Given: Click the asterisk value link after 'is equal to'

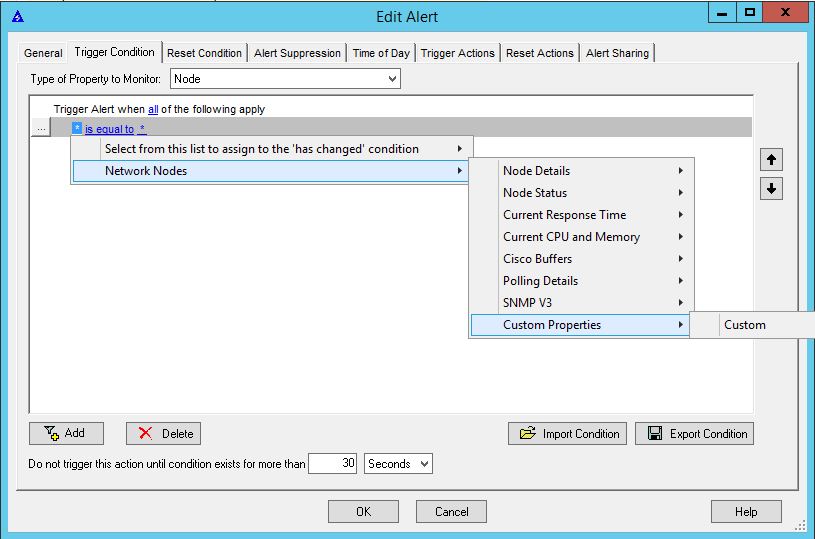Looking at the screenshot, I should pyautogui.click(x=142, y=128).
